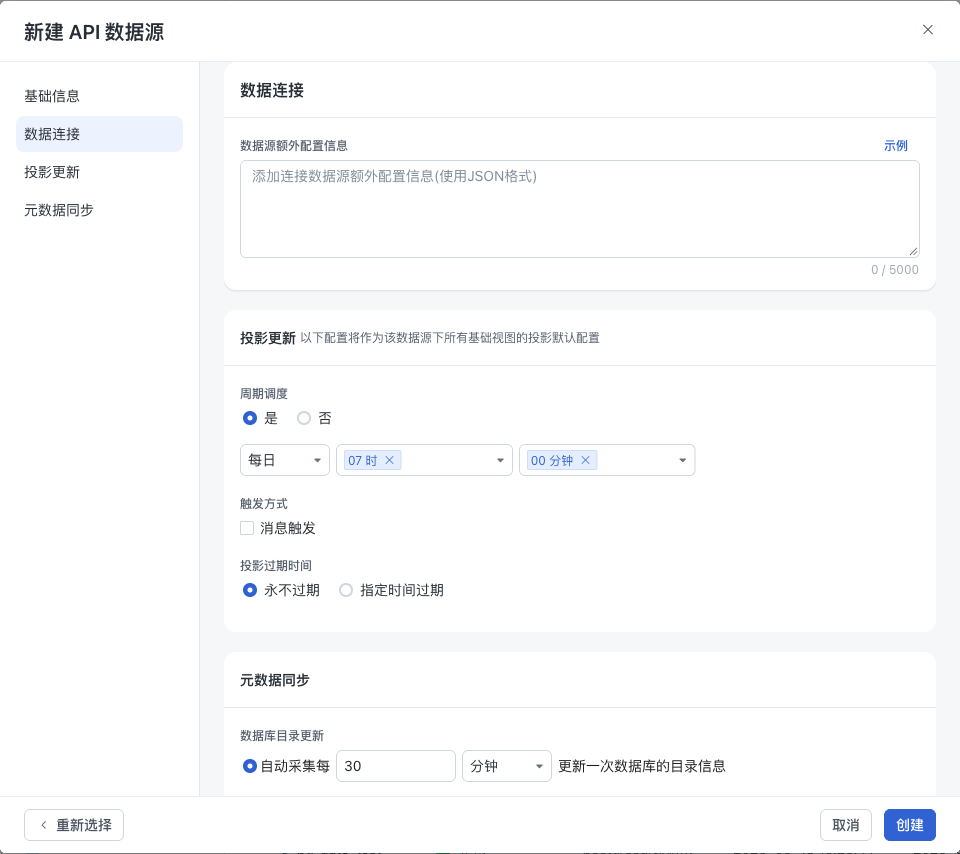Select 基础信息 in the sidebar
960x854 pixels.
(x=99, y=96)
